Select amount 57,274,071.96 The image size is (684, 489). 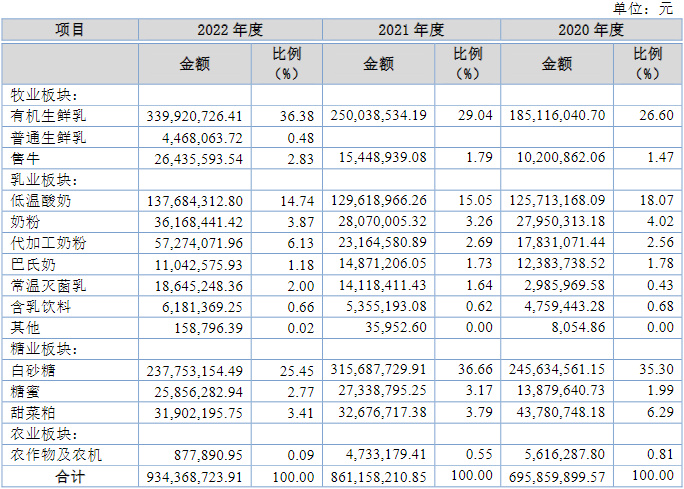[x=198, y=243]
